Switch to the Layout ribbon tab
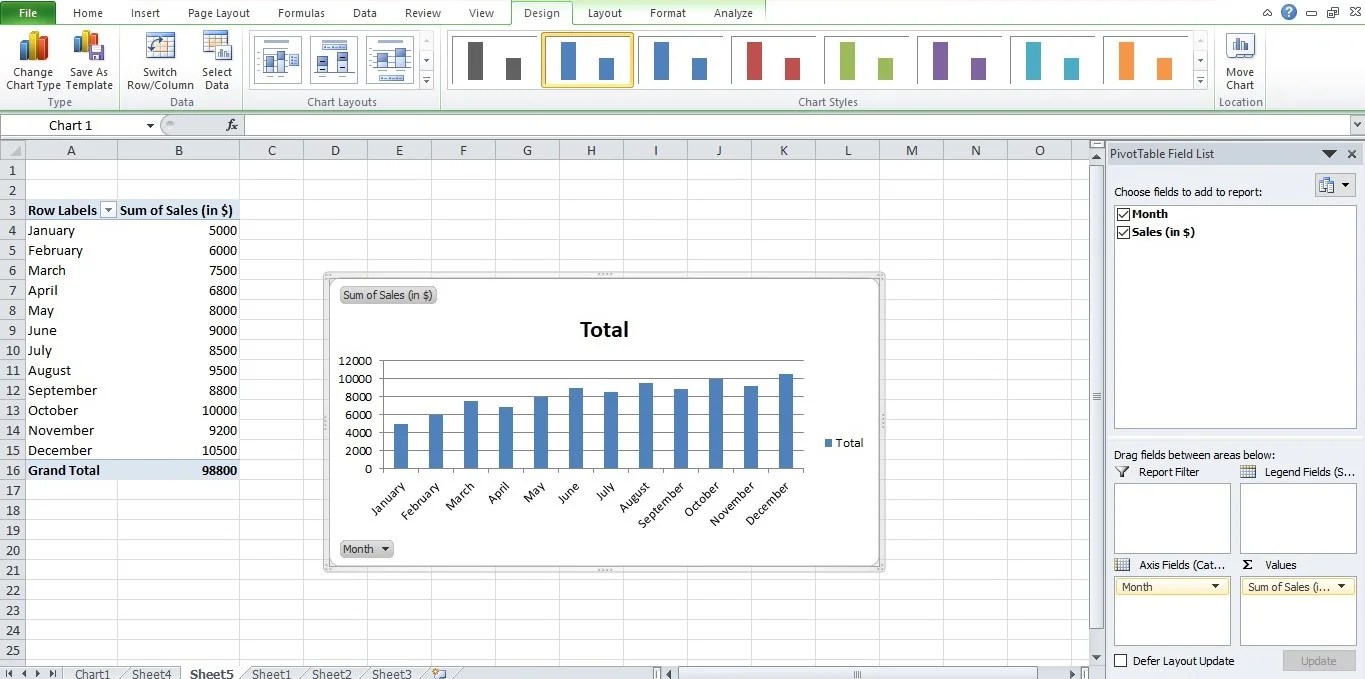The width and height of the screenshot is (1365, 679). click(604, 13)
